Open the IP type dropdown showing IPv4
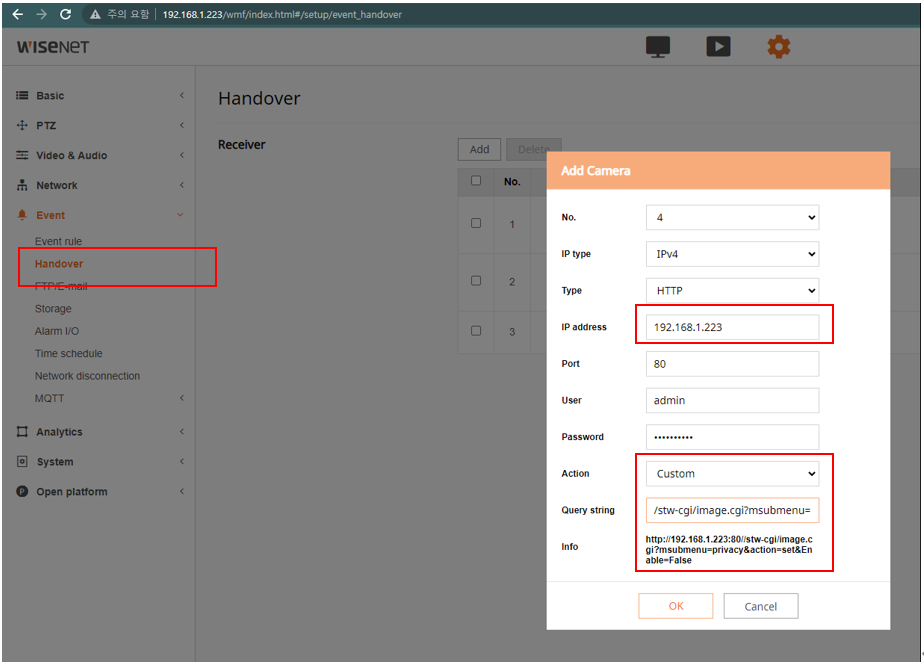The image size is (924, 664). 732,254
